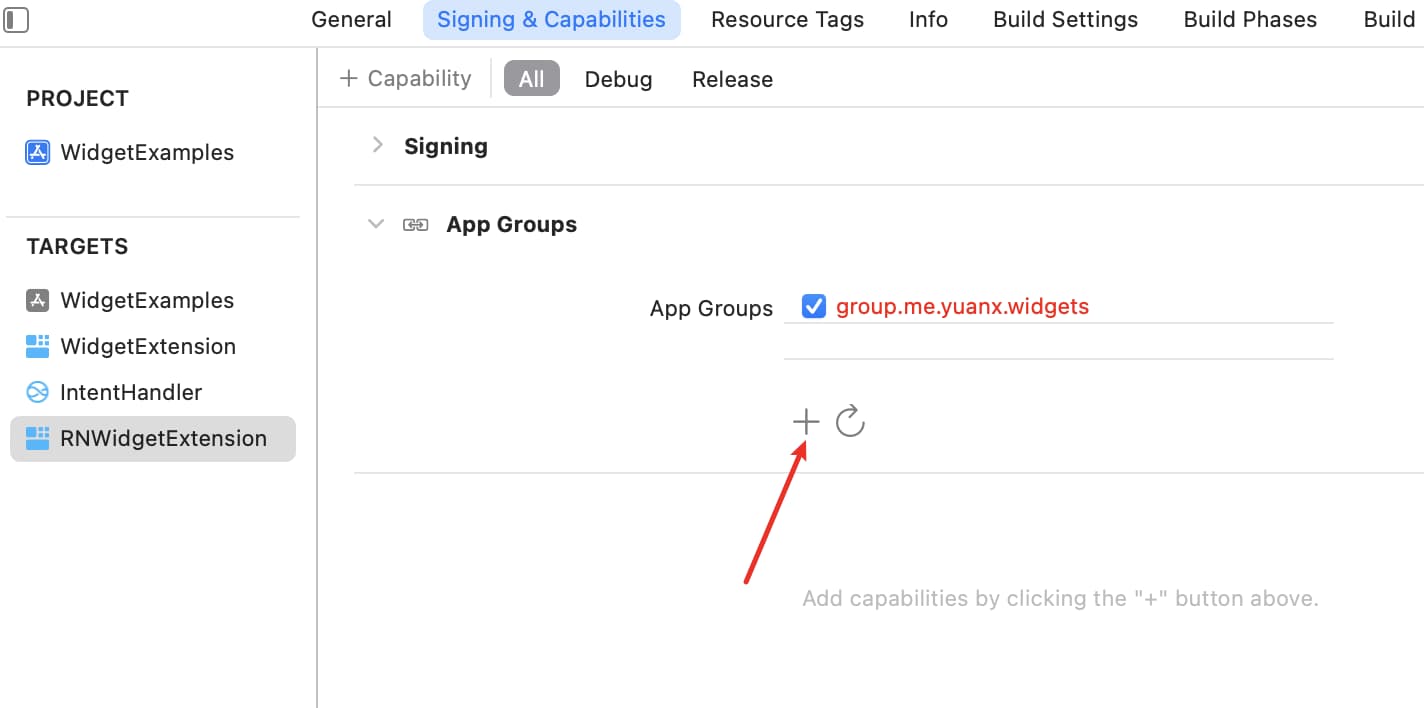The height and width of the screenshot is (708, 1424).
Task: Open the Build Phases tab
Action: coord(1250,19)
